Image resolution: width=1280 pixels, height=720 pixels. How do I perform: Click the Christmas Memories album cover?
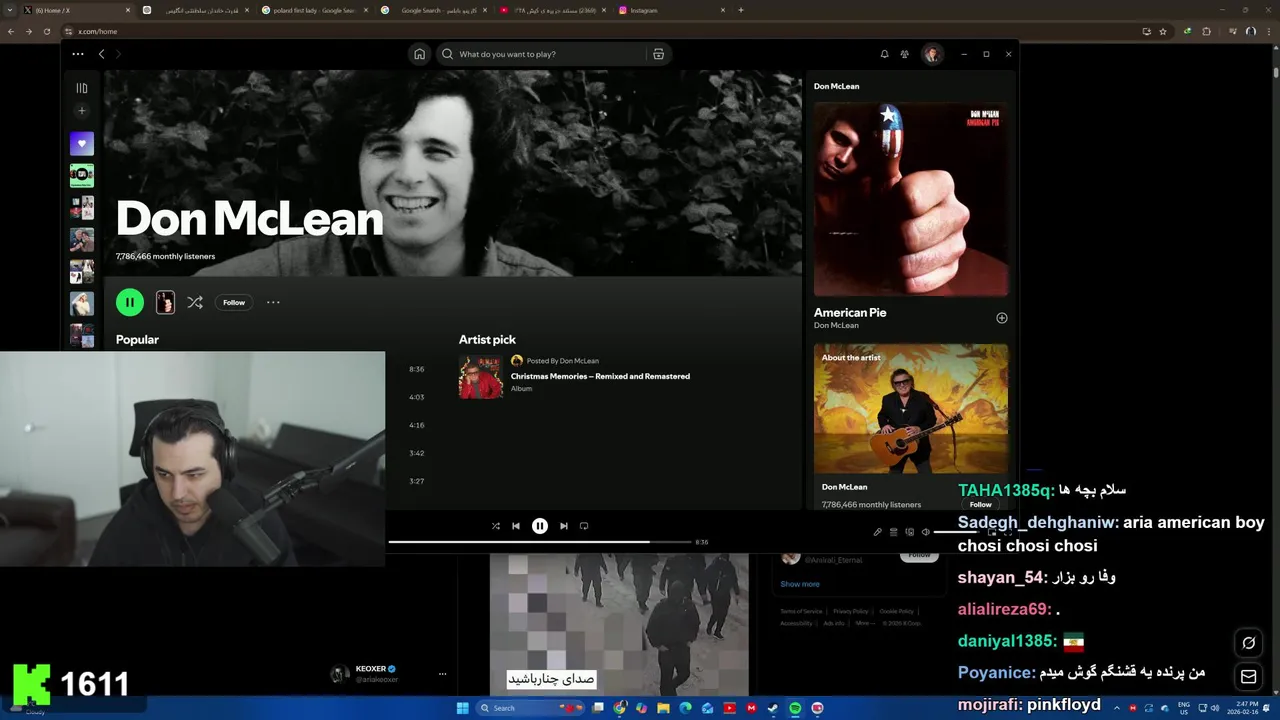click(x=480, y=378)
